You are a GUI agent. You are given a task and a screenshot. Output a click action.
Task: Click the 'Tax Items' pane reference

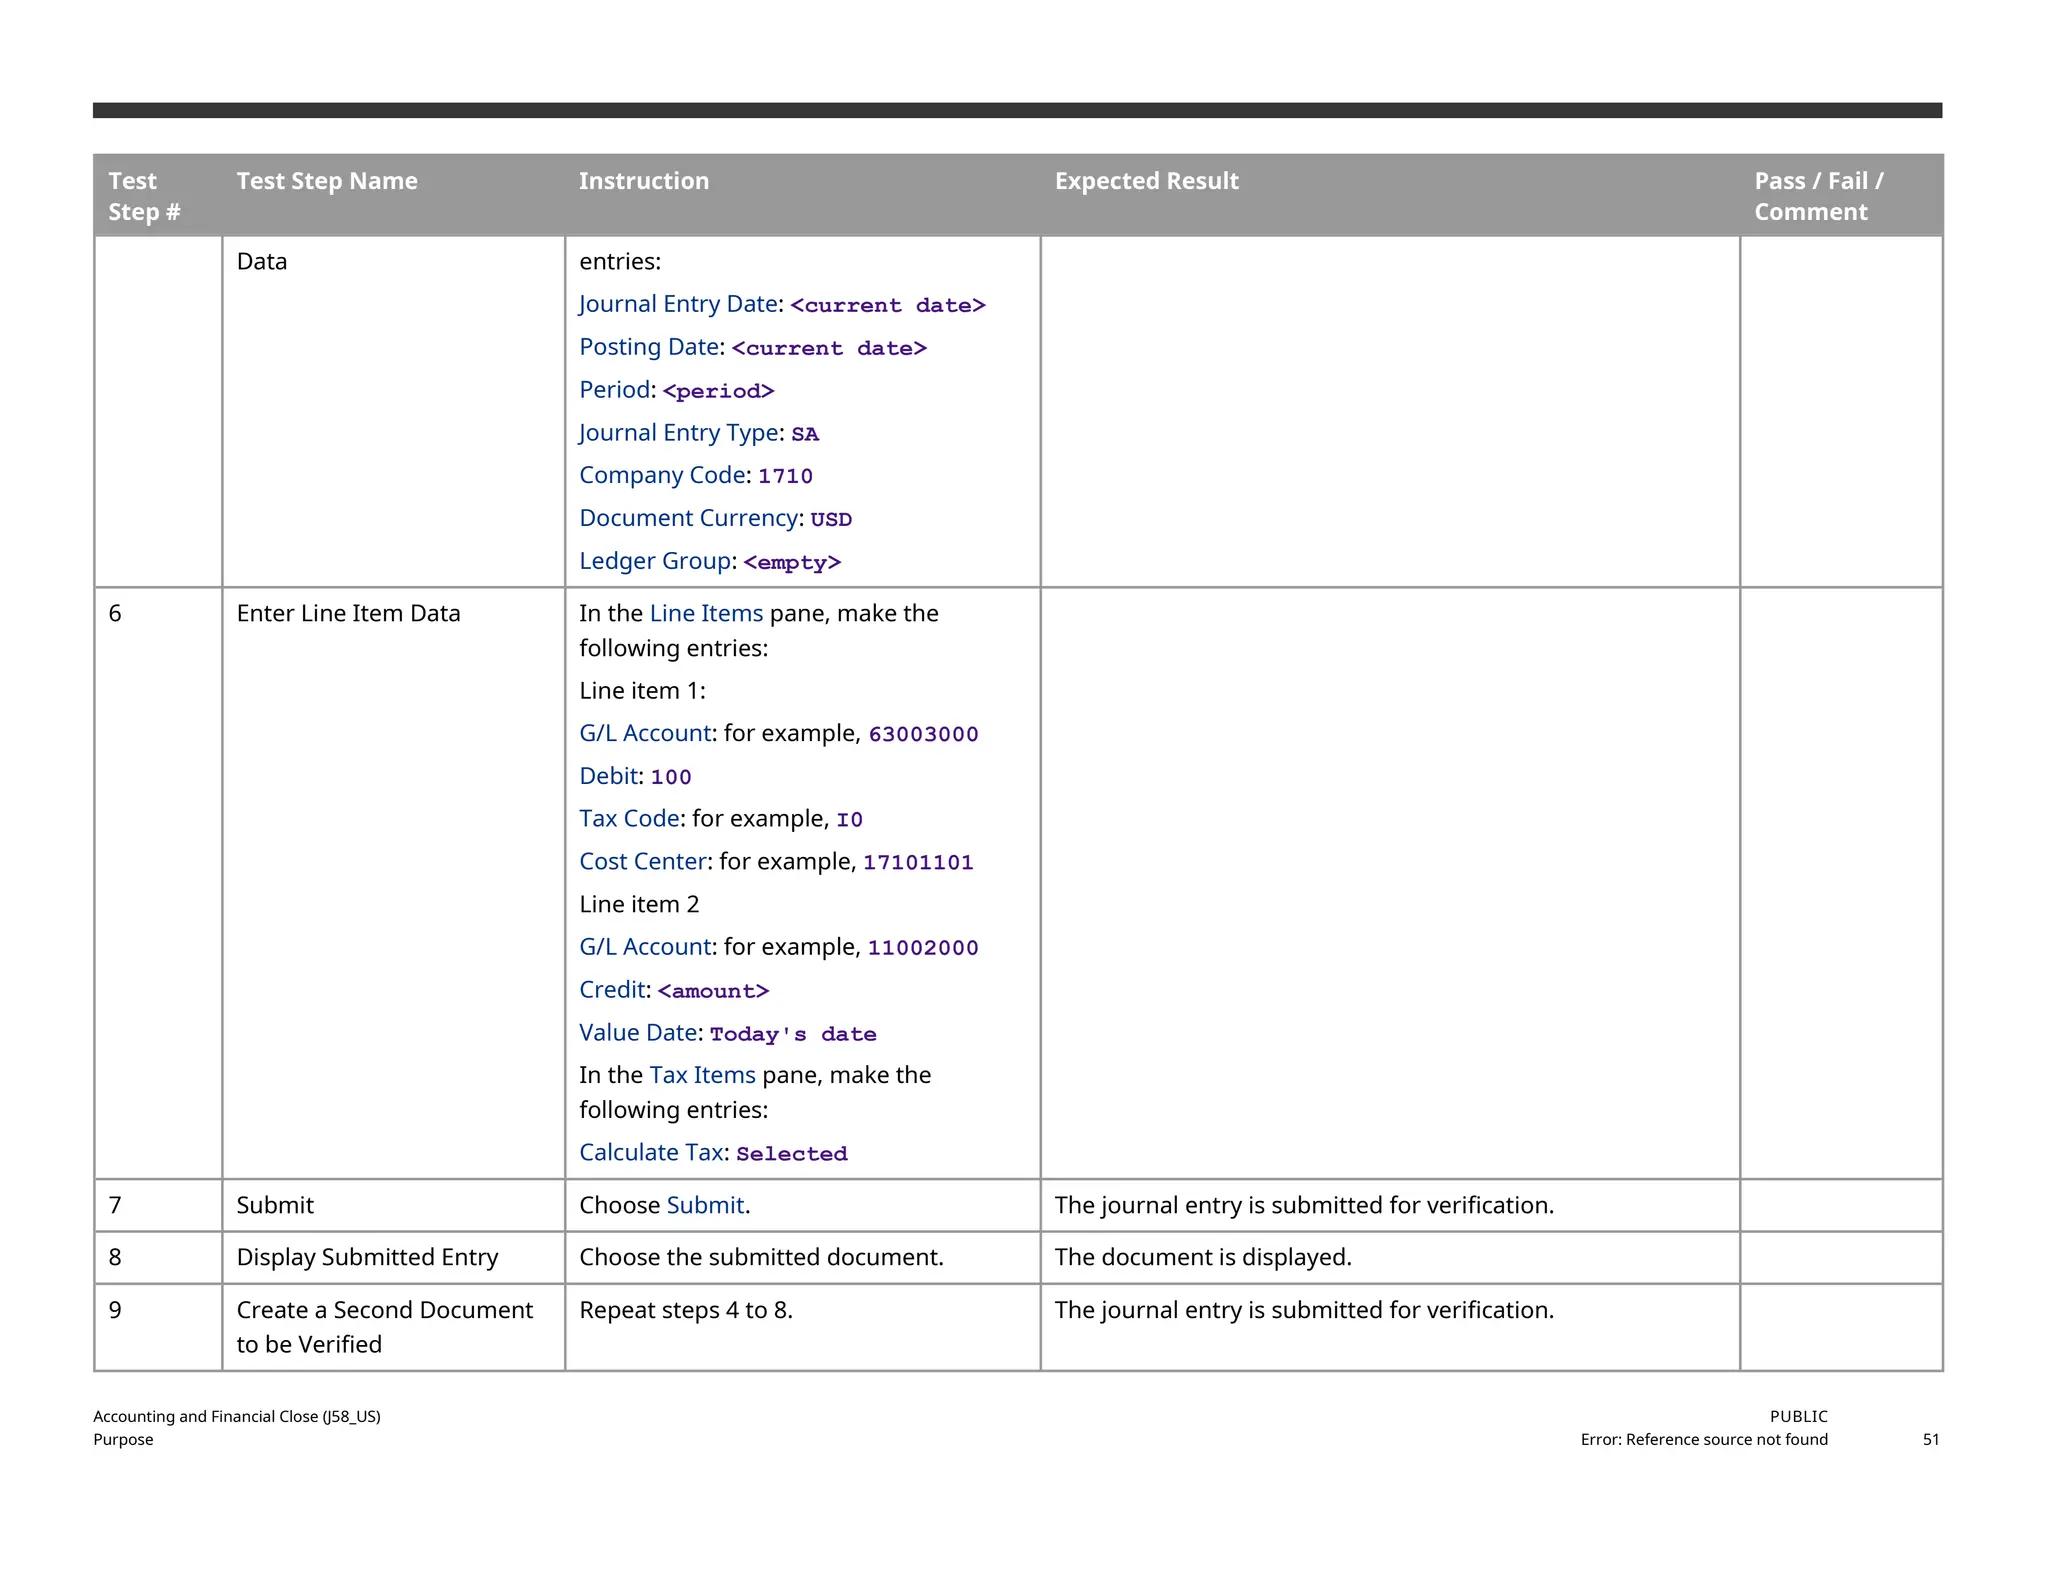(x=702, y=1075)
